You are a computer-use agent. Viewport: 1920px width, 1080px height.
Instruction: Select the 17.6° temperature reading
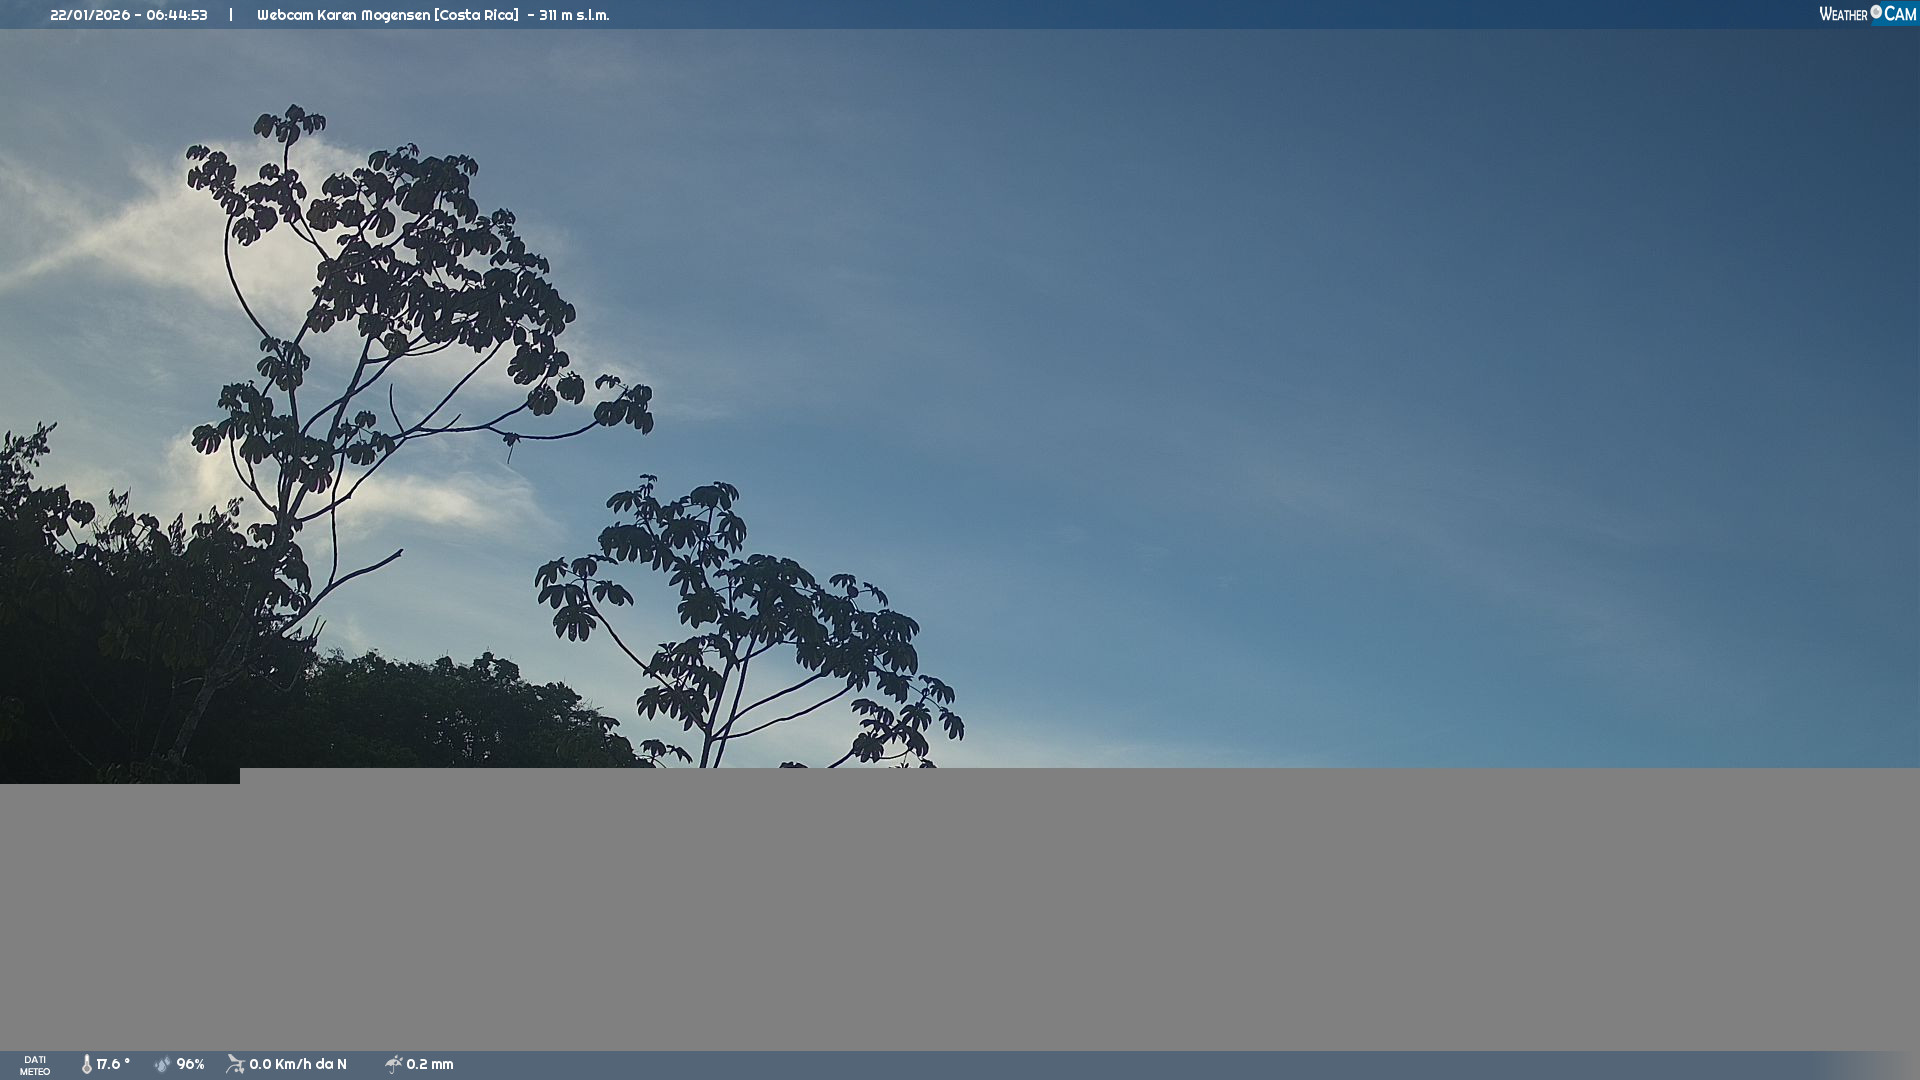(x=113, y=1064)
